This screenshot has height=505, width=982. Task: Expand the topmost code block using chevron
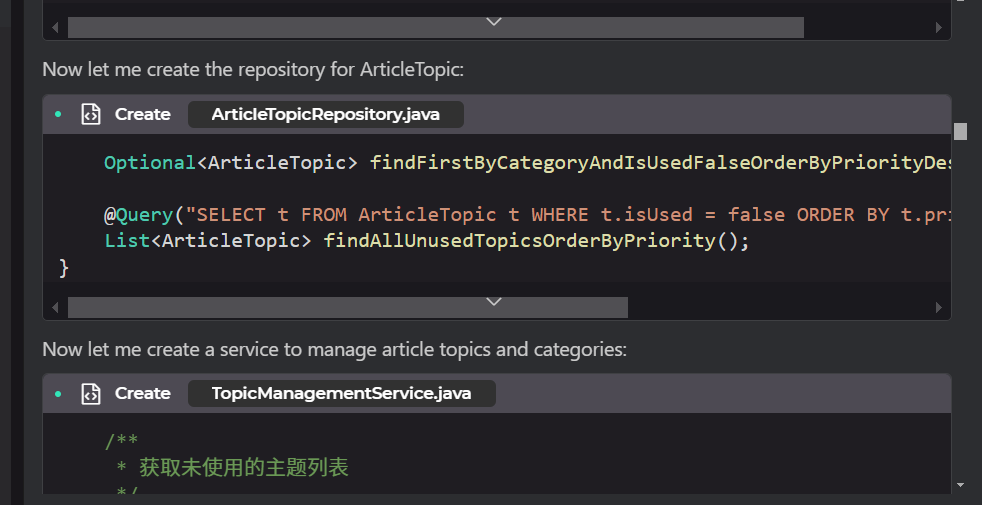494,22
